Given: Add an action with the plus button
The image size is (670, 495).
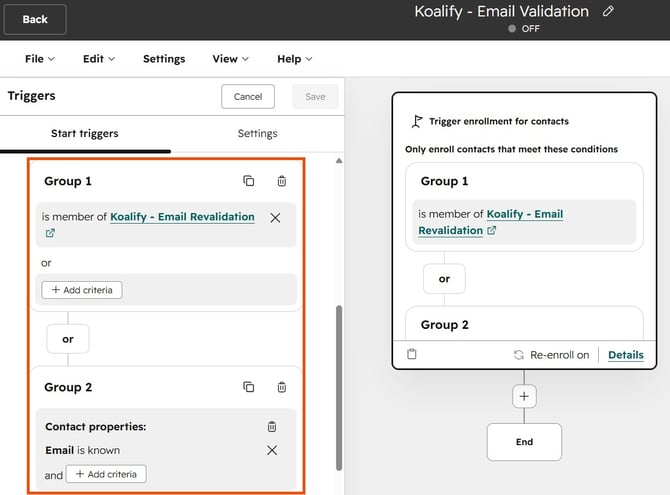Looking at the screenshot, I should point(524,396).
